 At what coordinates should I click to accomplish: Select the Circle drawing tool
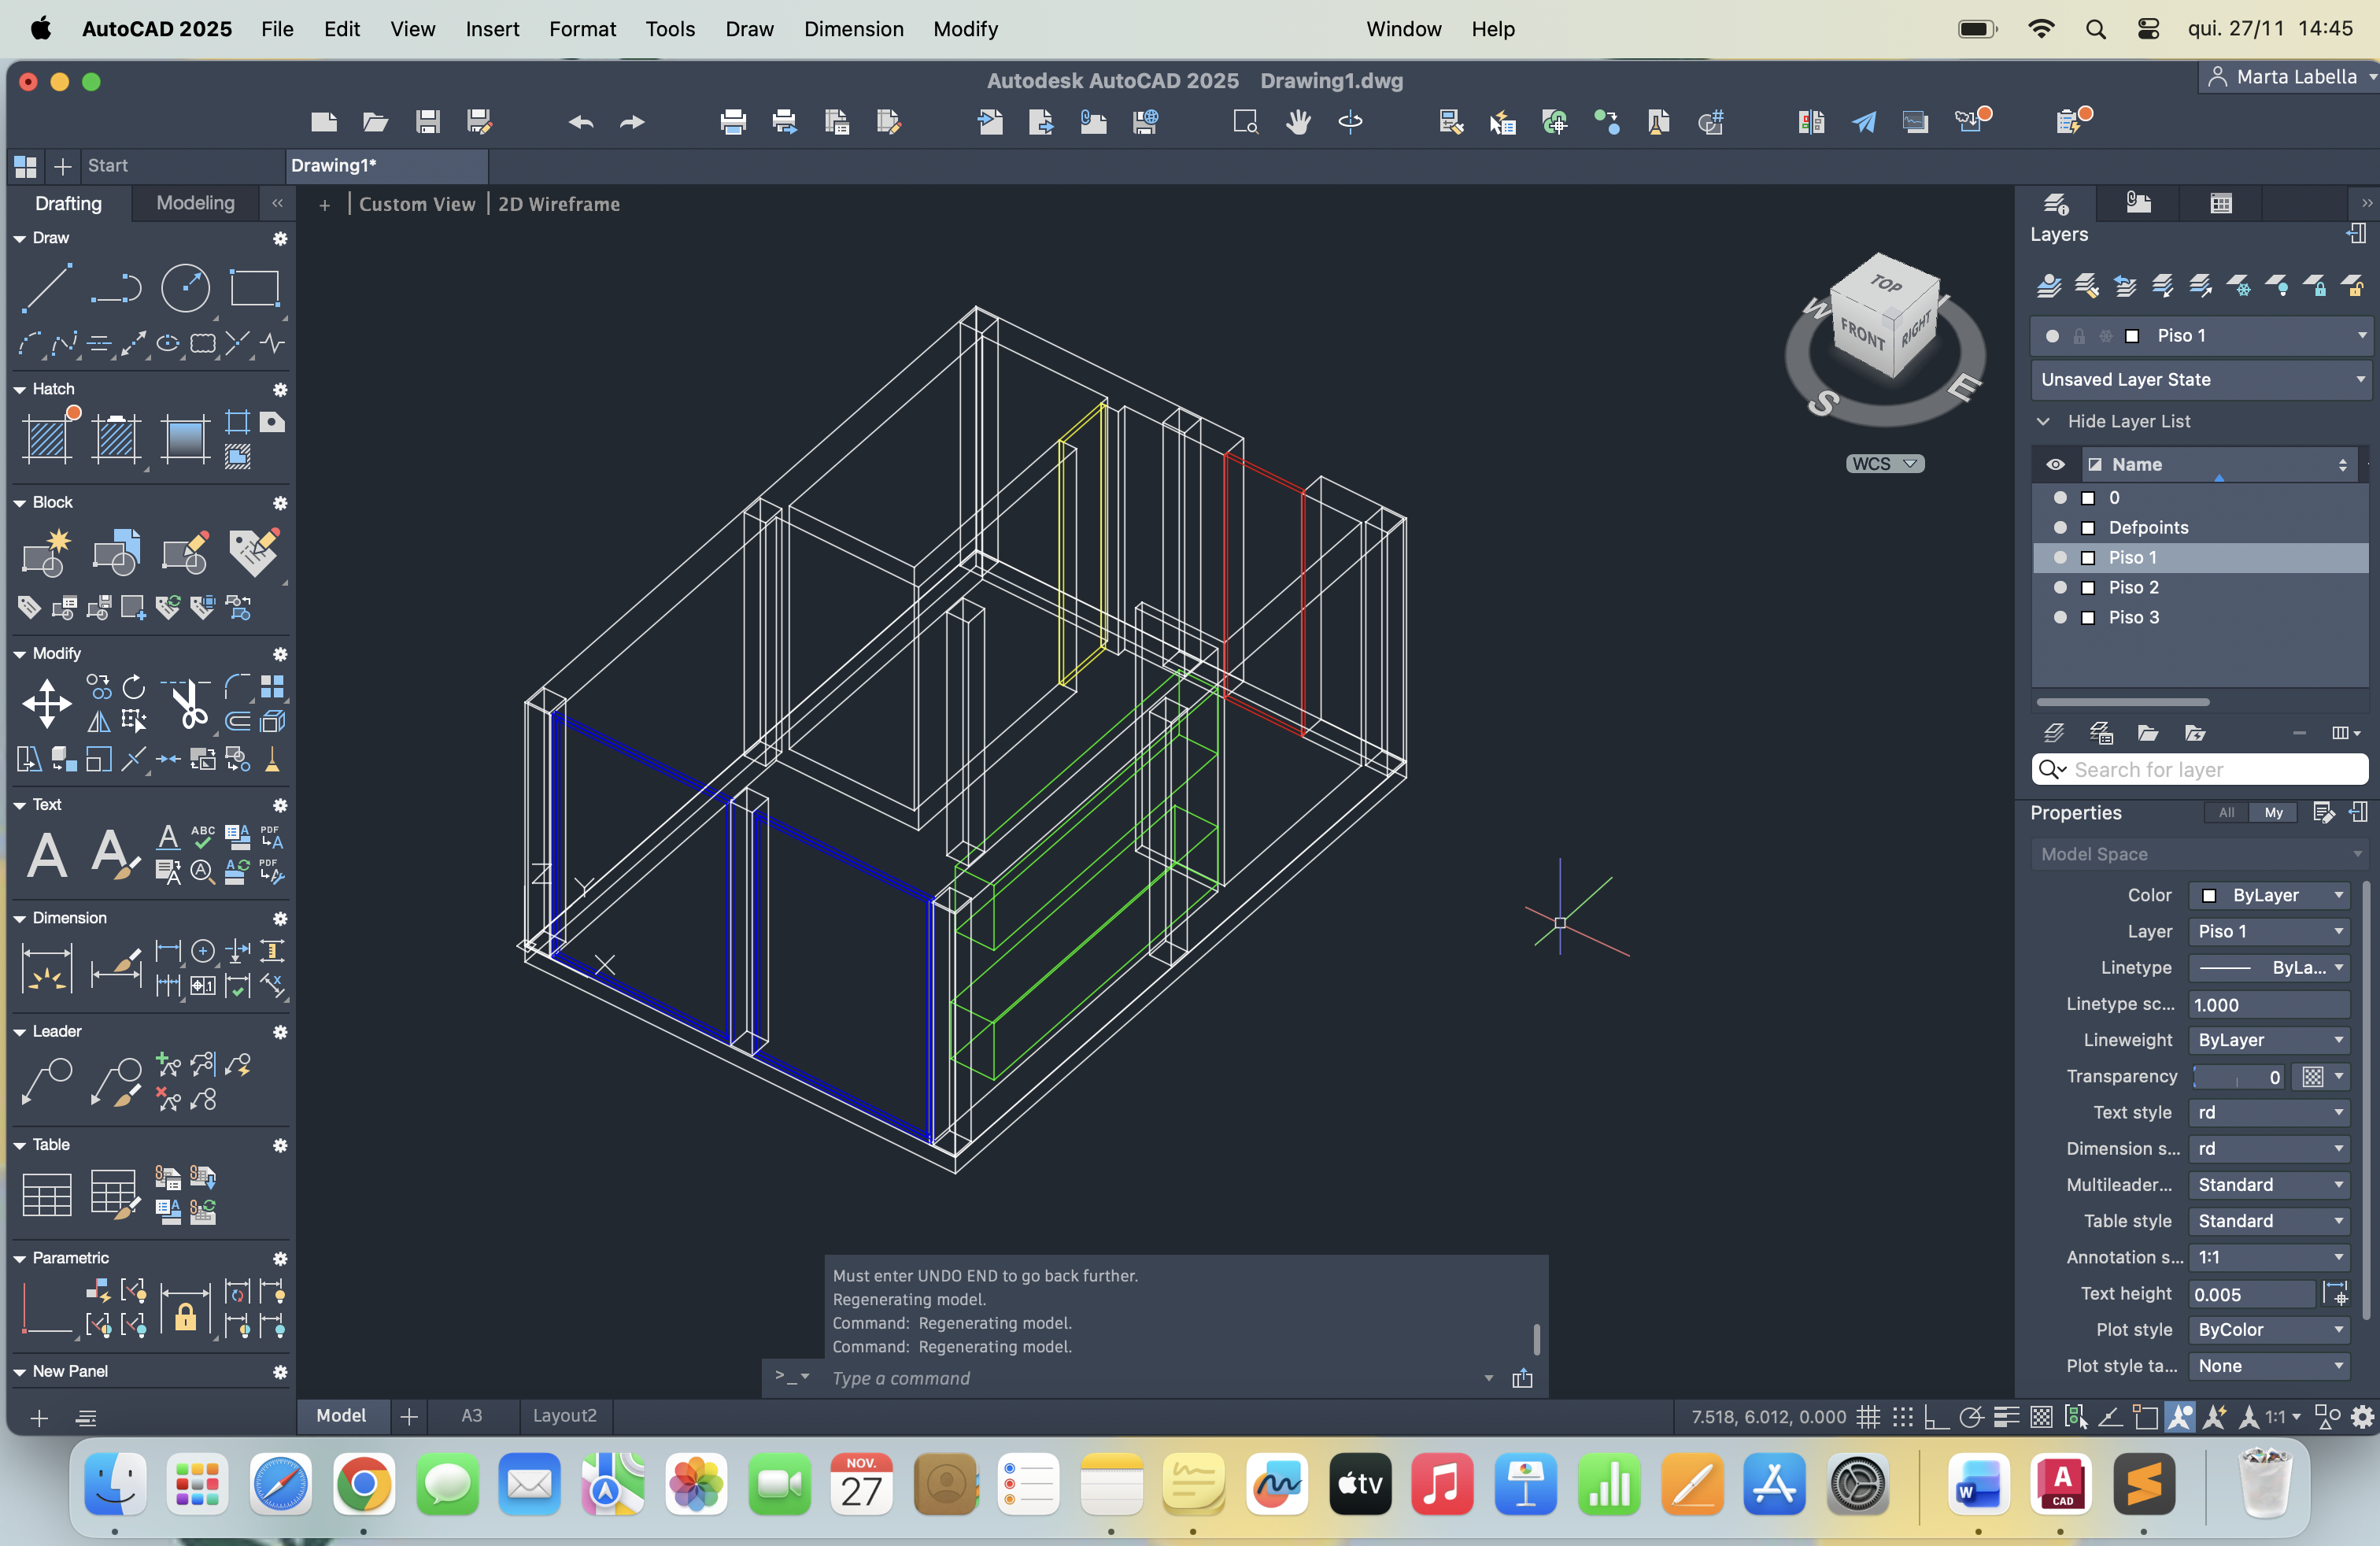[x=186, y=287]
